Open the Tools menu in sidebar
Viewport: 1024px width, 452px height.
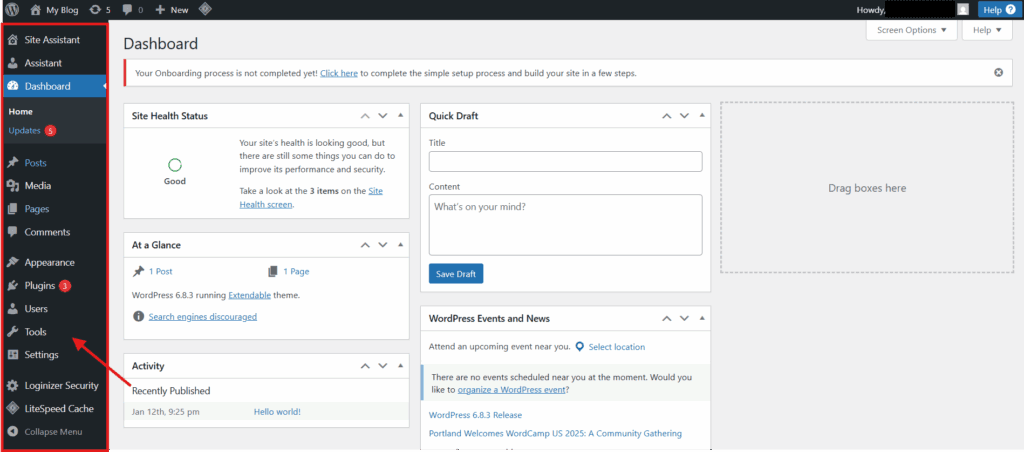pyautogui.click(x=35, y=332)
